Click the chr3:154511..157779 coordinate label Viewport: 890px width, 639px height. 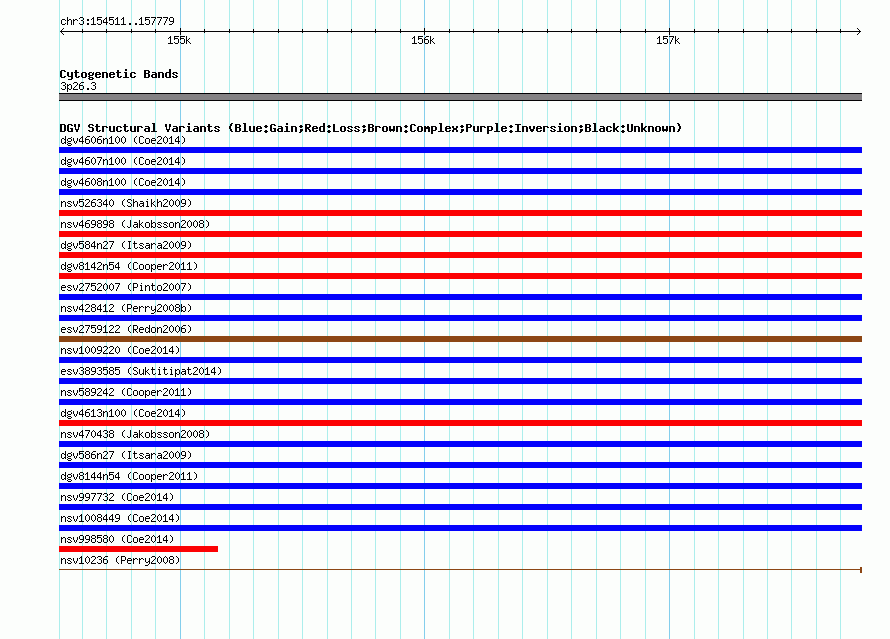click(117, 21)
